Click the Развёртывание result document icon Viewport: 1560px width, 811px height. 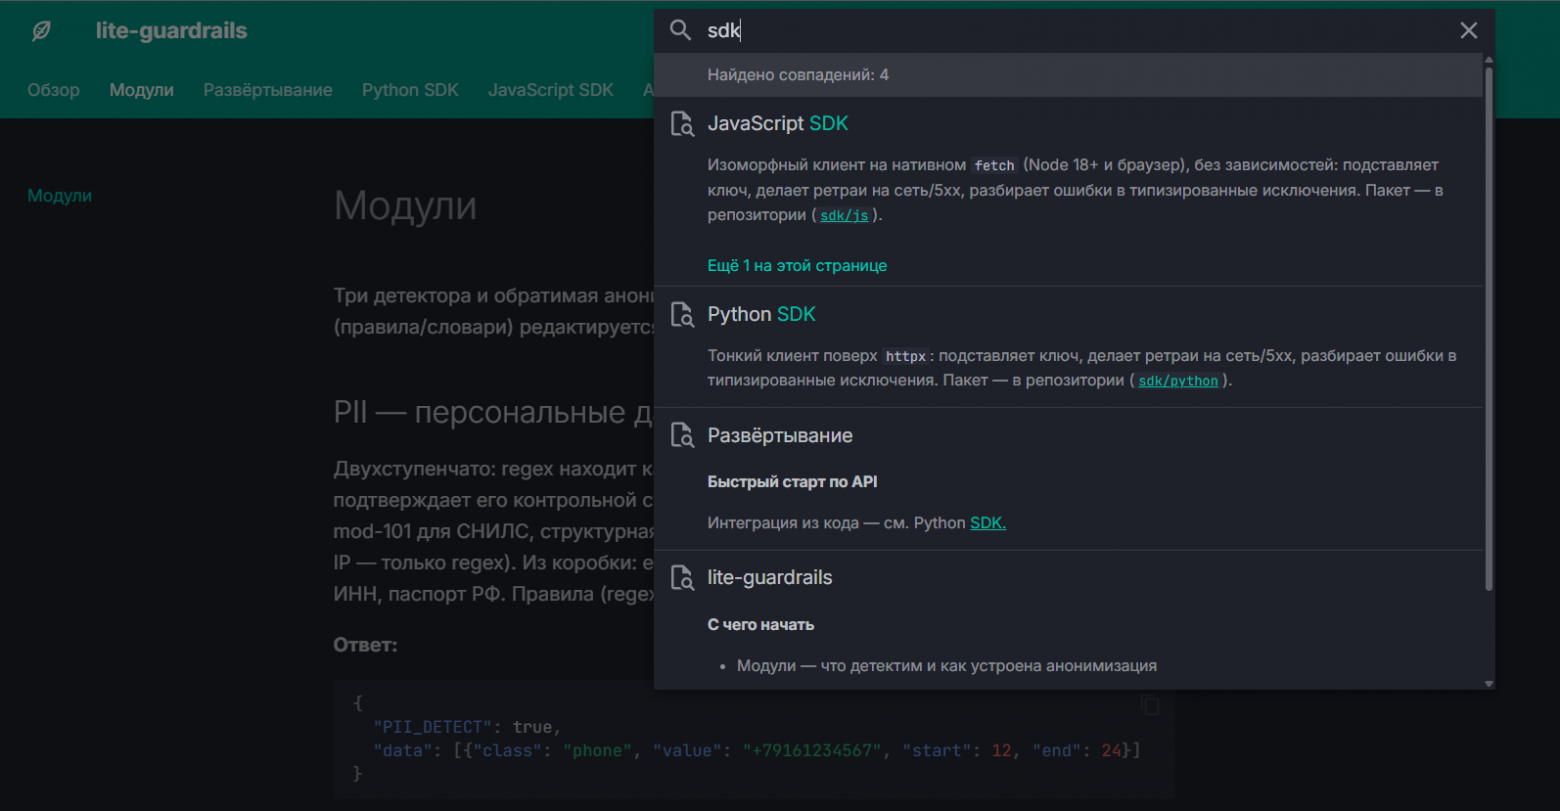pyautogui.click(x=682, y=436)
